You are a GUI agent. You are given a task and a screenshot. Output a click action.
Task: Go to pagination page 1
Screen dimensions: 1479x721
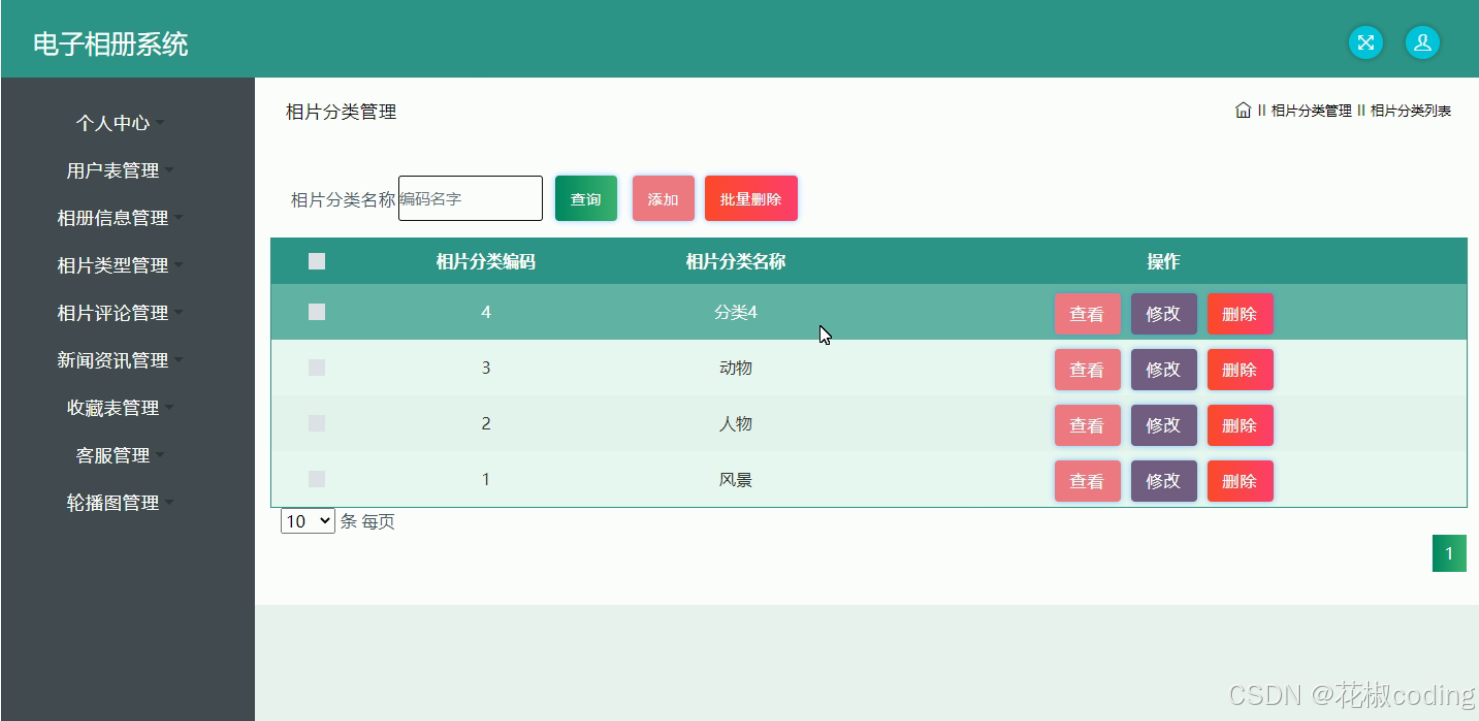point(1449,553)
